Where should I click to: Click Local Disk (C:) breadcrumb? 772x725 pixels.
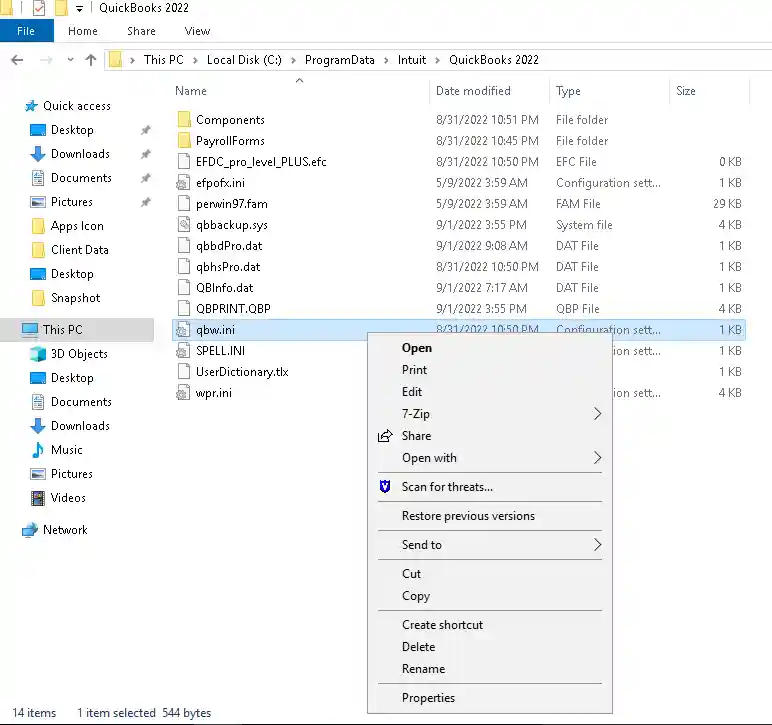pyautogui.click(x=244, y=60)
